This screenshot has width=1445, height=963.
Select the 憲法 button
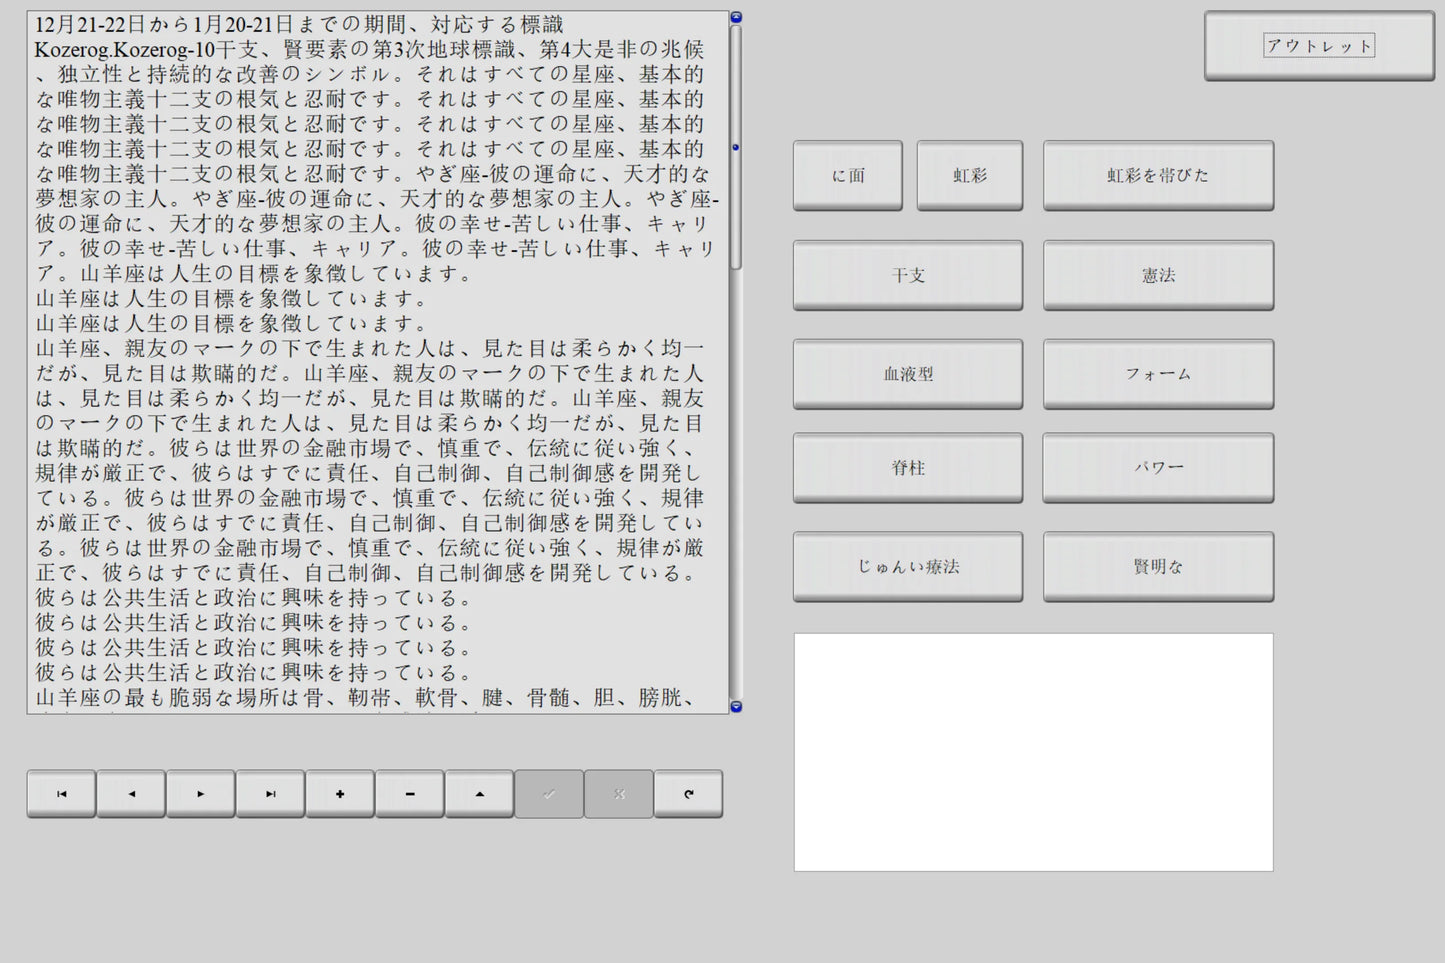(1158, 275)
